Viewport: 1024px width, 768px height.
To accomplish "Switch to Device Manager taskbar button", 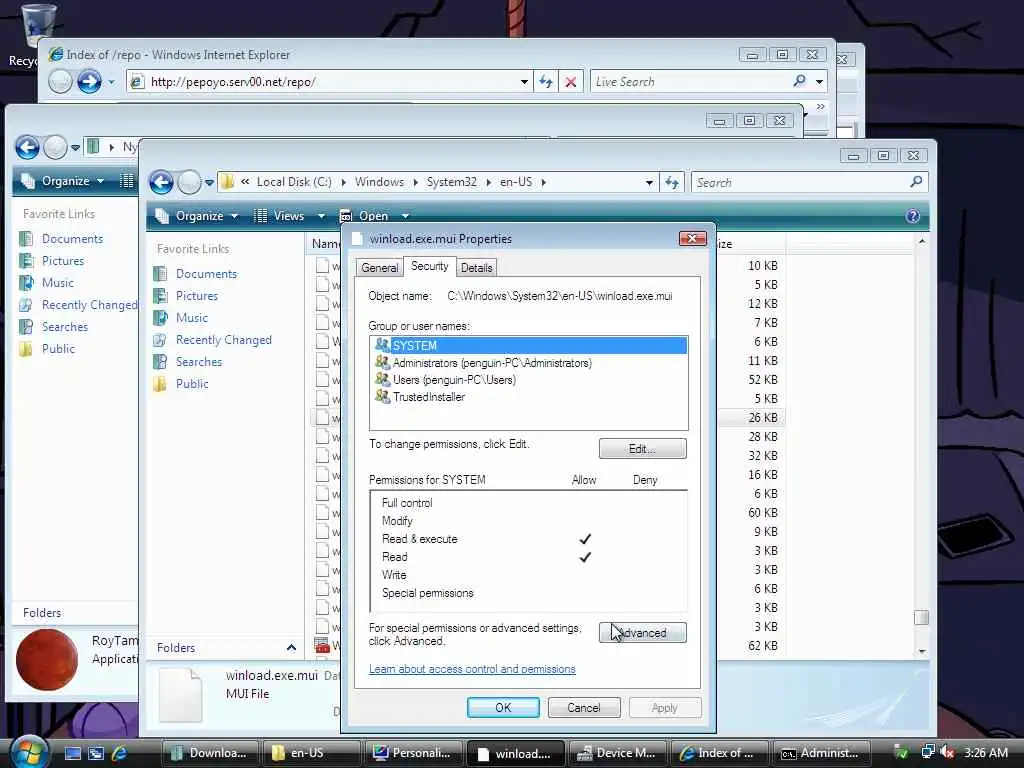I will pos(618,753).
